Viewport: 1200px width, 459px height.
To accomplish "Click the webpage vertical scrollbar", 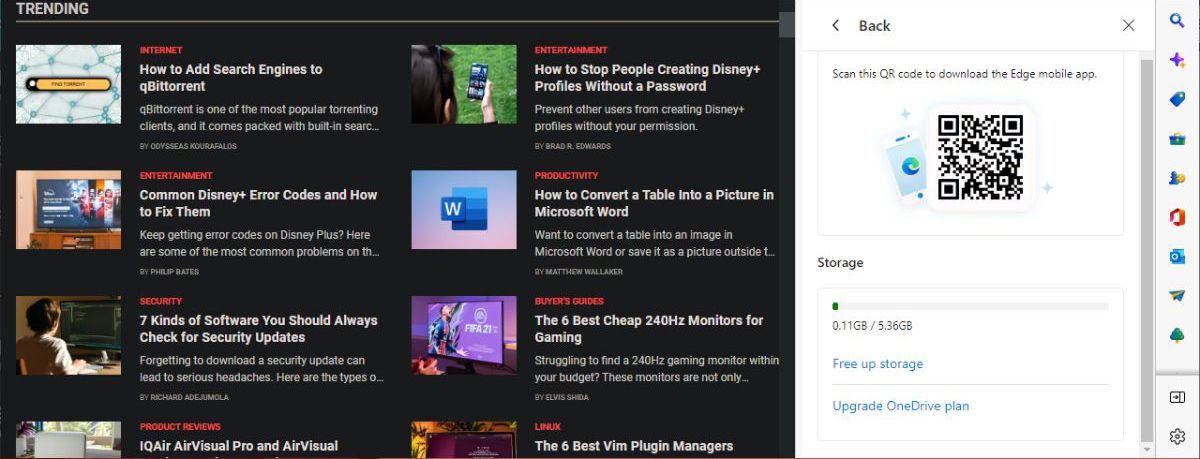I will pyautogui.click(x=787, y=24).
